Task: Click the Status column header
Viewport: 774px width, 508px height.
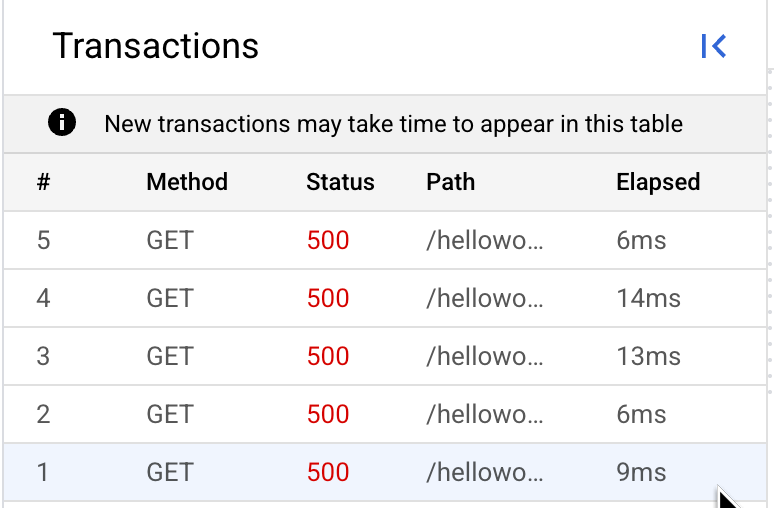Action: coord(340,182)
